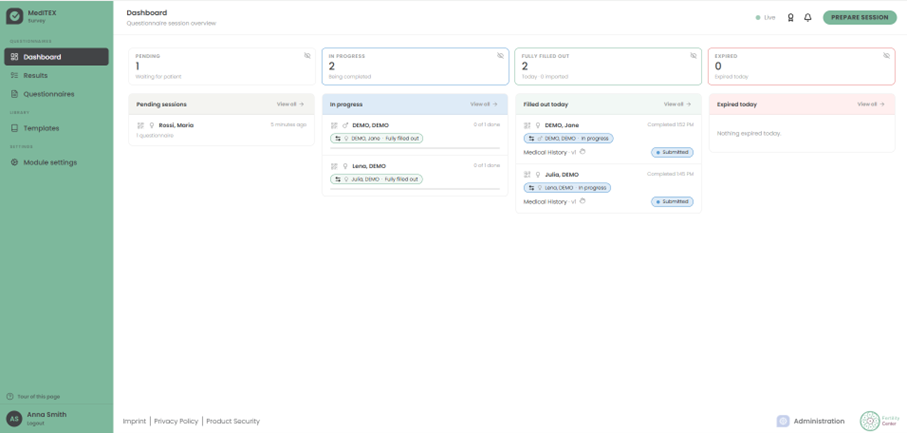This screenshot has height=433, width=907.
Task: Start the Tour of this page
Action: (x=38, y=397)
